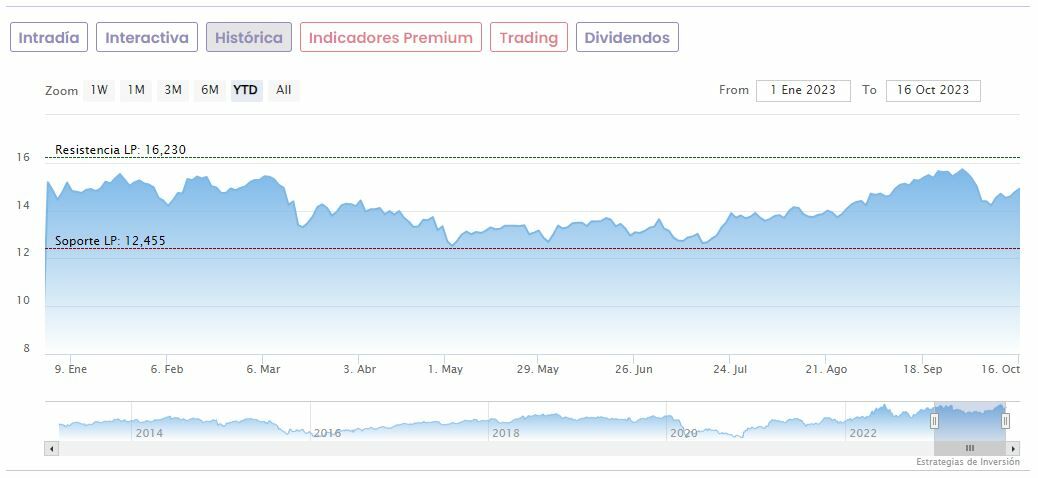Click the To date field
The image size is (1038, 478).
point(933,90)
